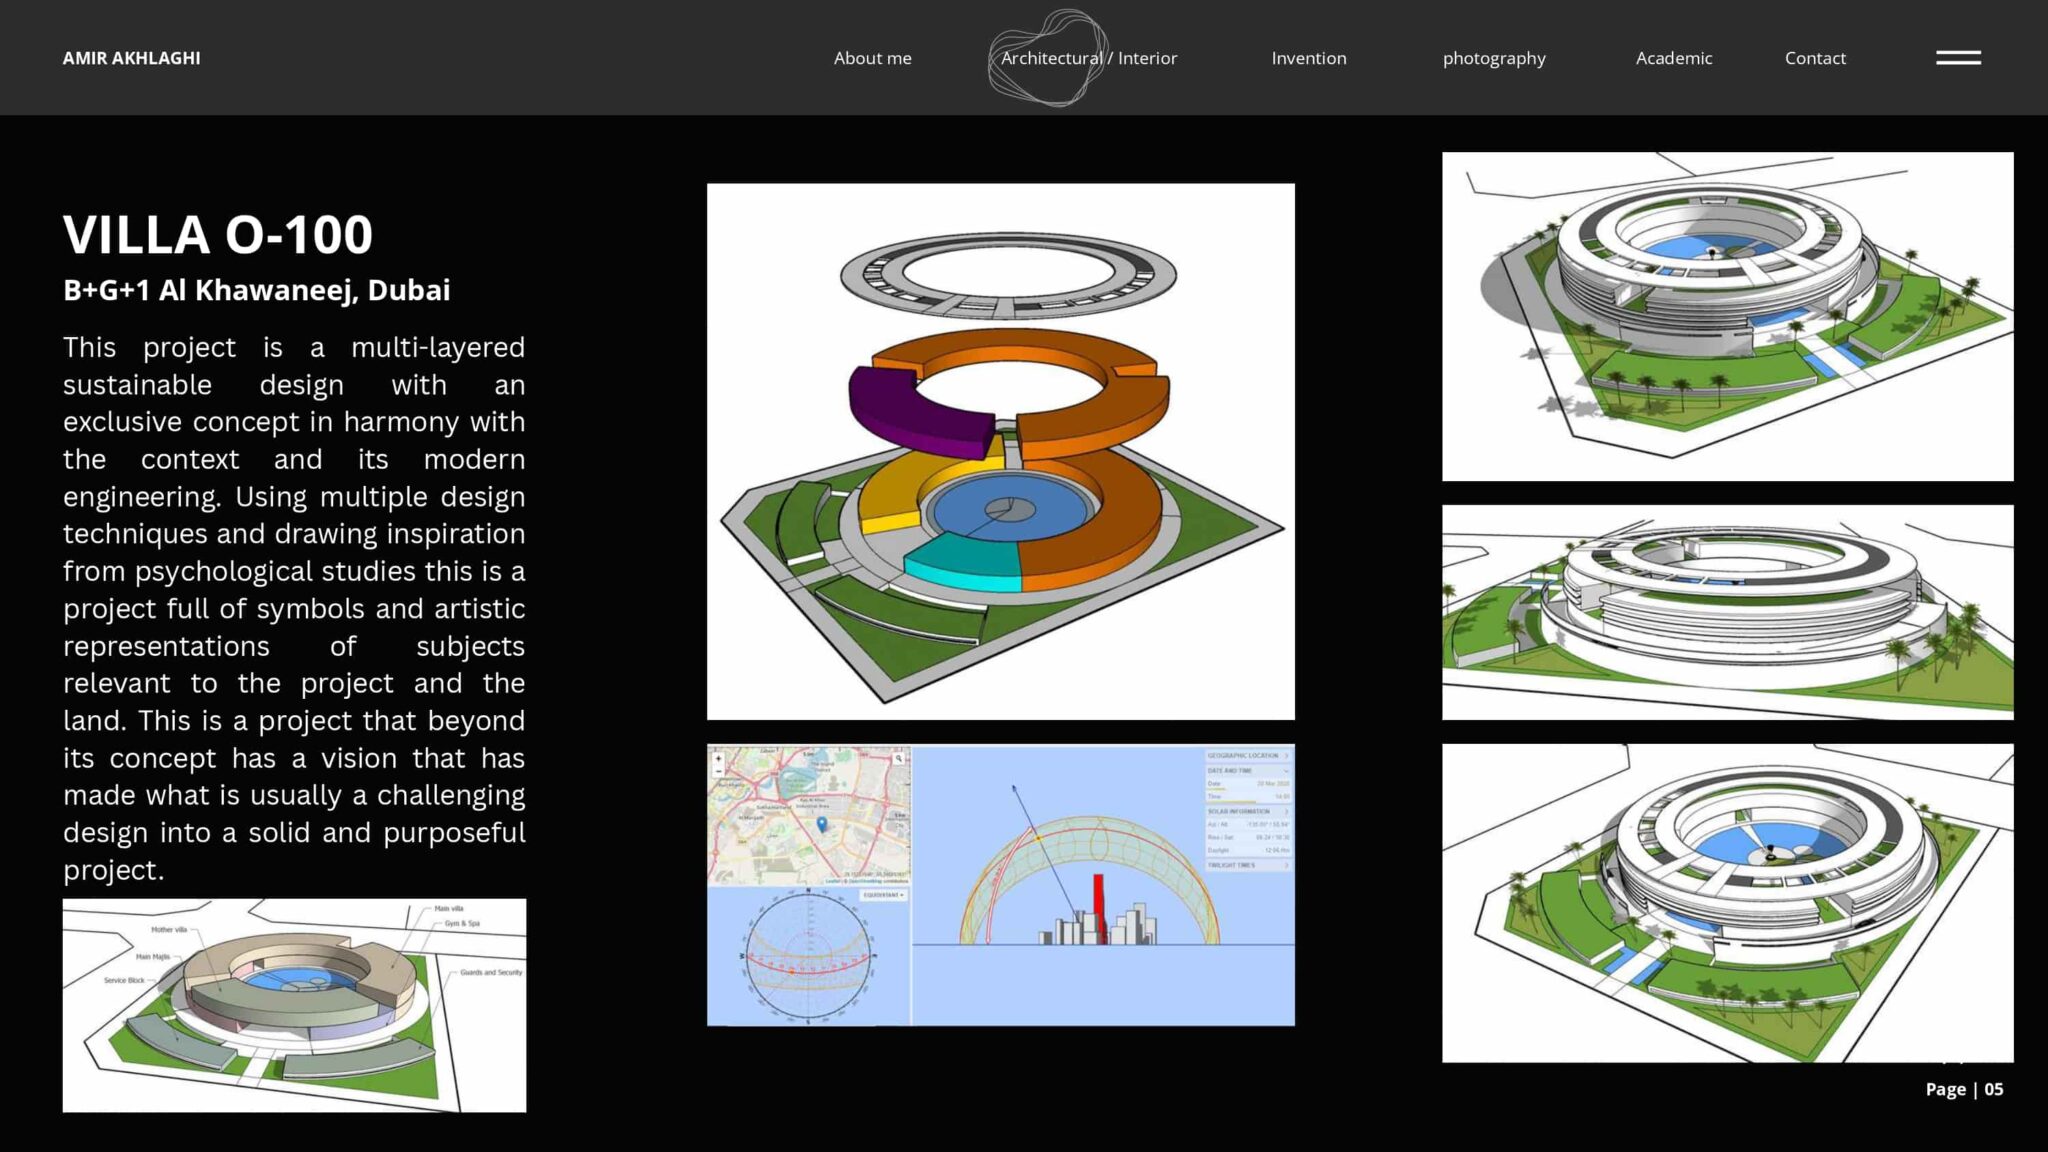Image resolution: width=2048 pixels, height=1152 pixels.
Task: Click the AMIR AKHLAGHI site title
Action: coord(131,58)
